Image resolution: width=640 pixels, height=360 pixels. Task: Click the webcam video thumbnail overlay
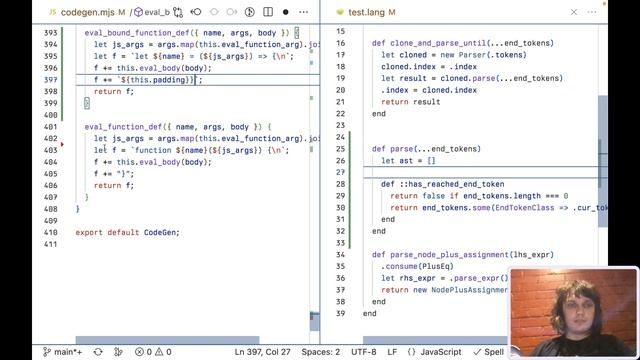(x=573, y=312)
